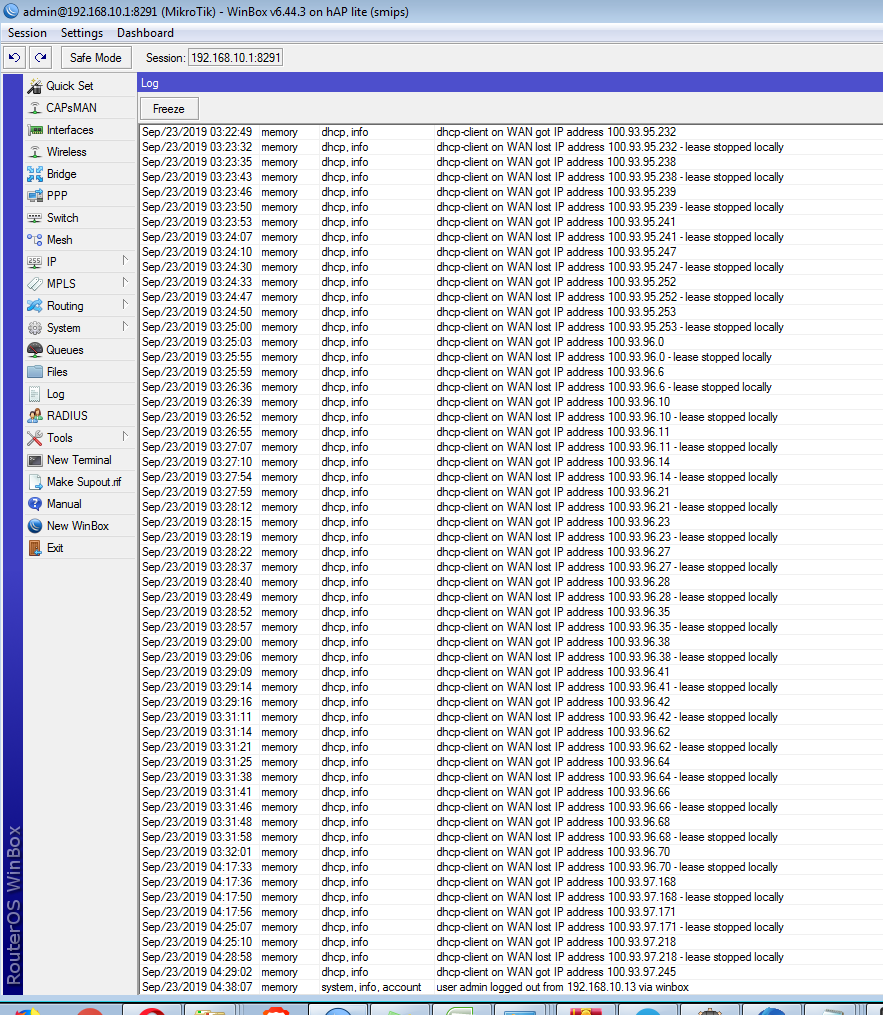
Task: Open the Queues icon
Action: [x=35, y=350]
